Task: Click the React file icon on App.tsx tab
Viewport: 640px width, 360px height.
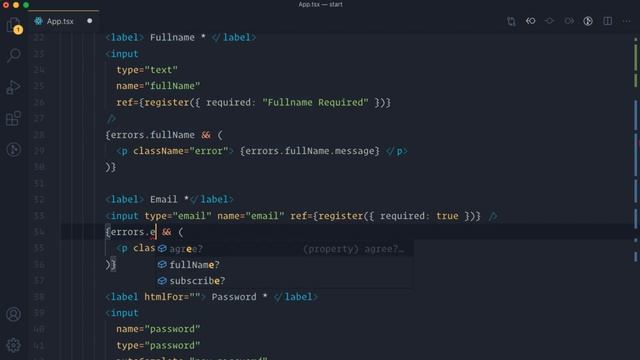Action: pyautogui.click(x=38, y=21)
